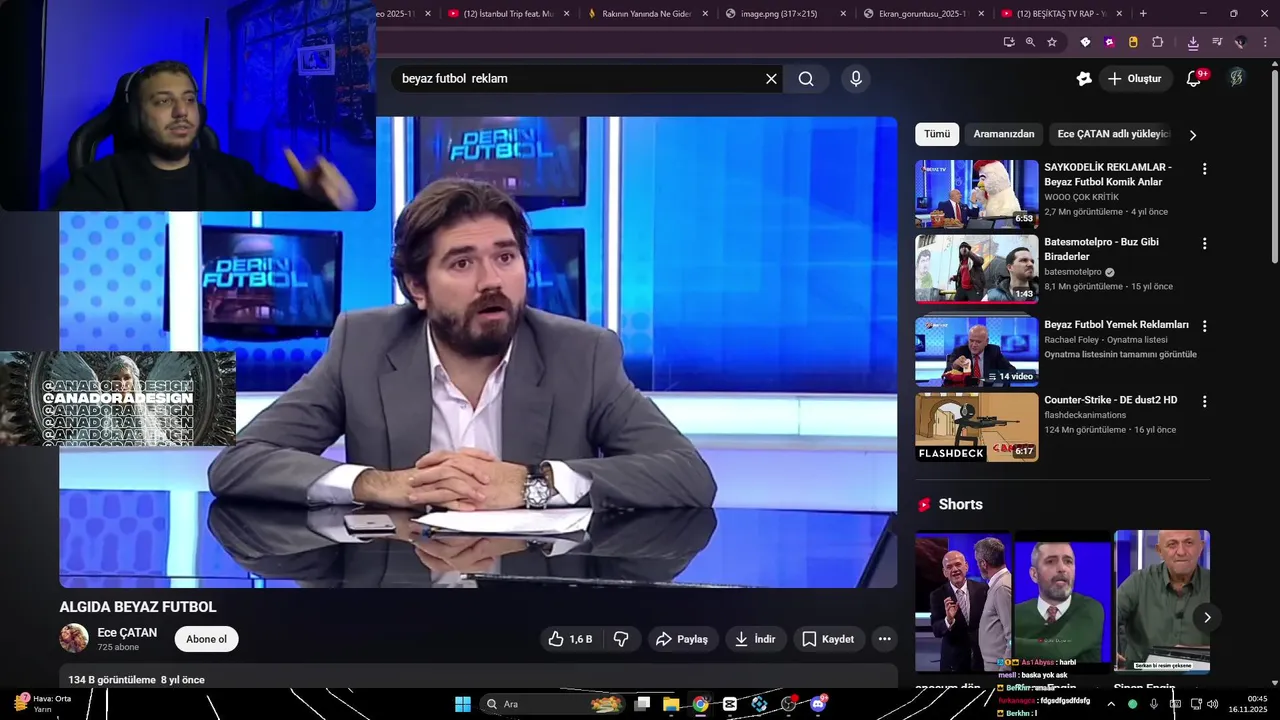Click install/cast icon in address bar

[x=1008, y=42]
